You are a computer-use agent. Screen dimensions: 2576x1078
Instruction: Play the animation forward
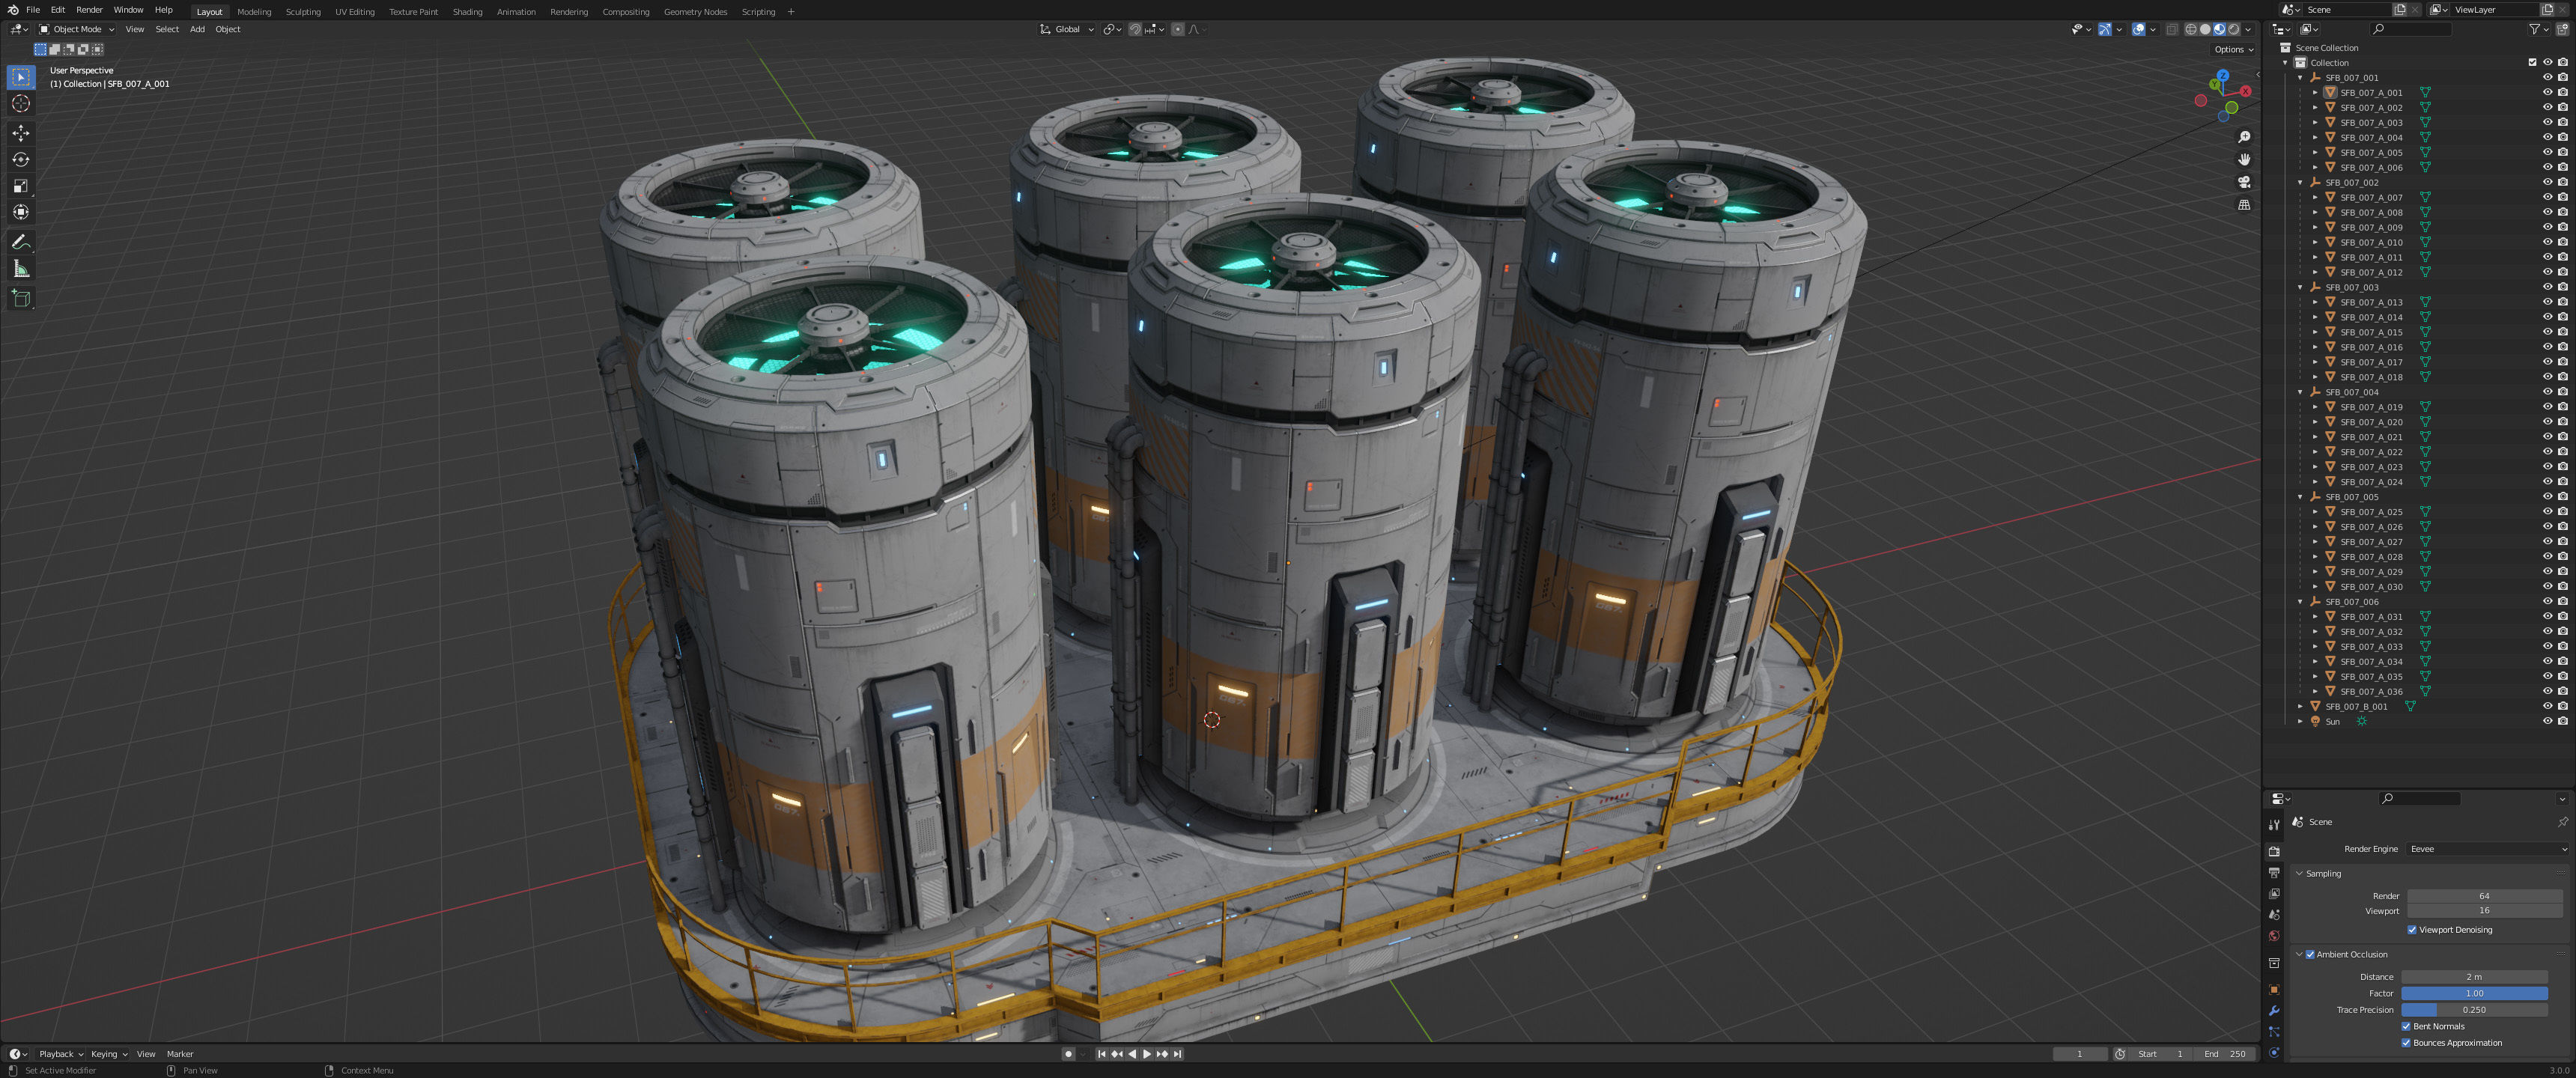pyautogui.click(x=1147, y=1054)
